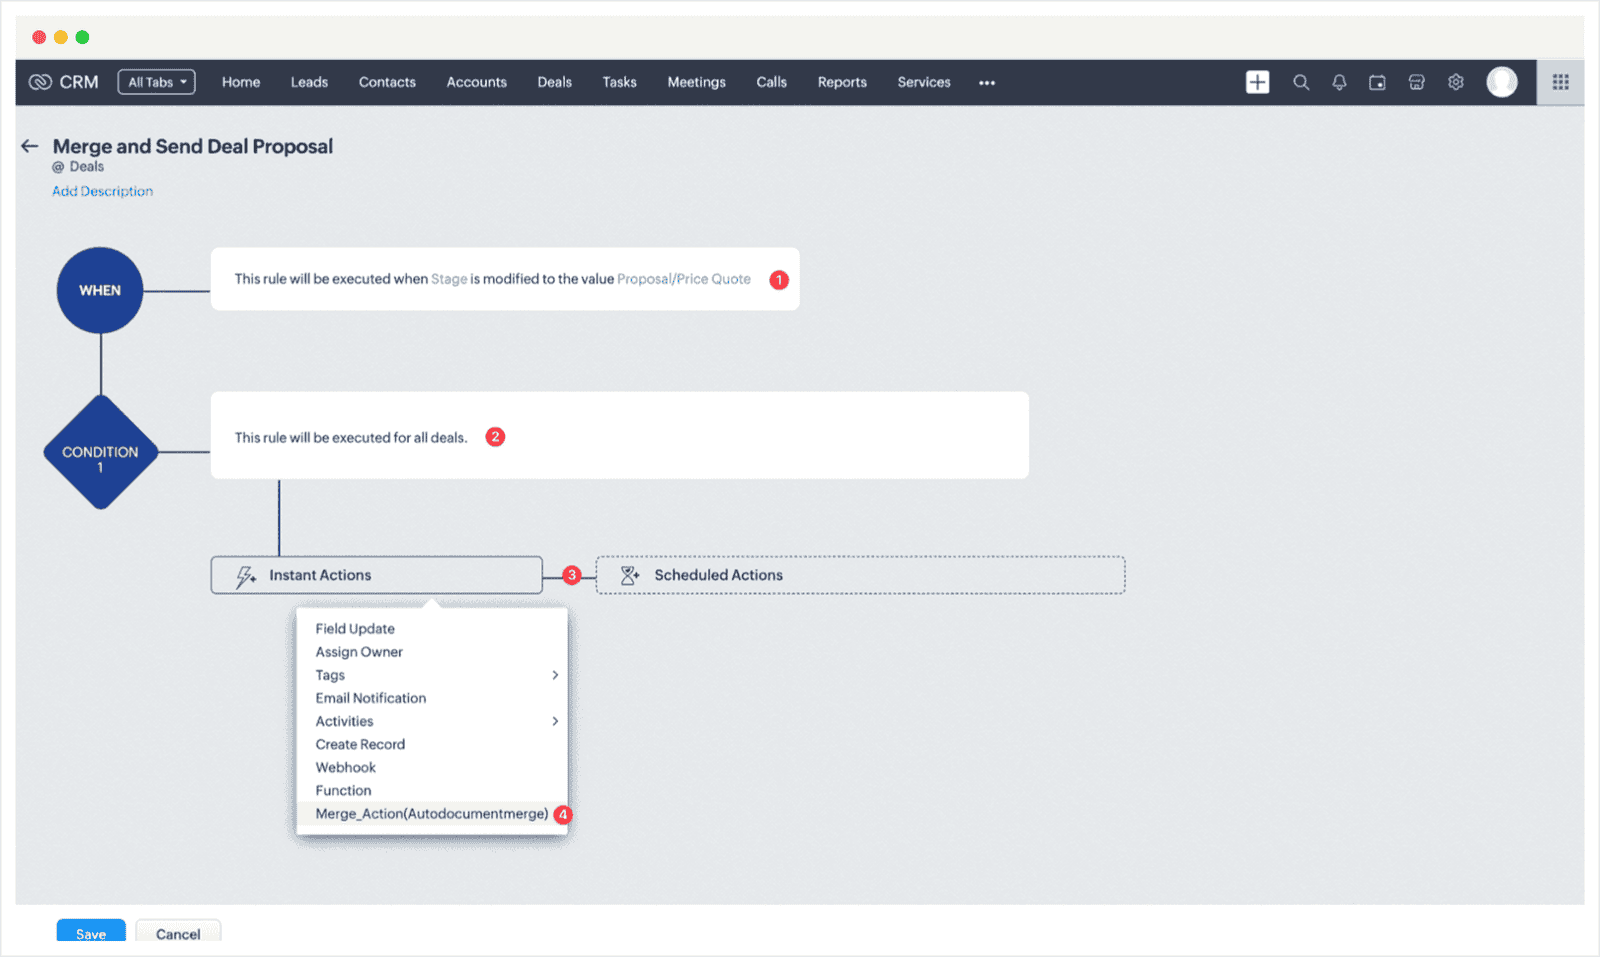Expand the Tags submenu arrow
Screen dimensions: 1600x957
click(x=555, y=675)
